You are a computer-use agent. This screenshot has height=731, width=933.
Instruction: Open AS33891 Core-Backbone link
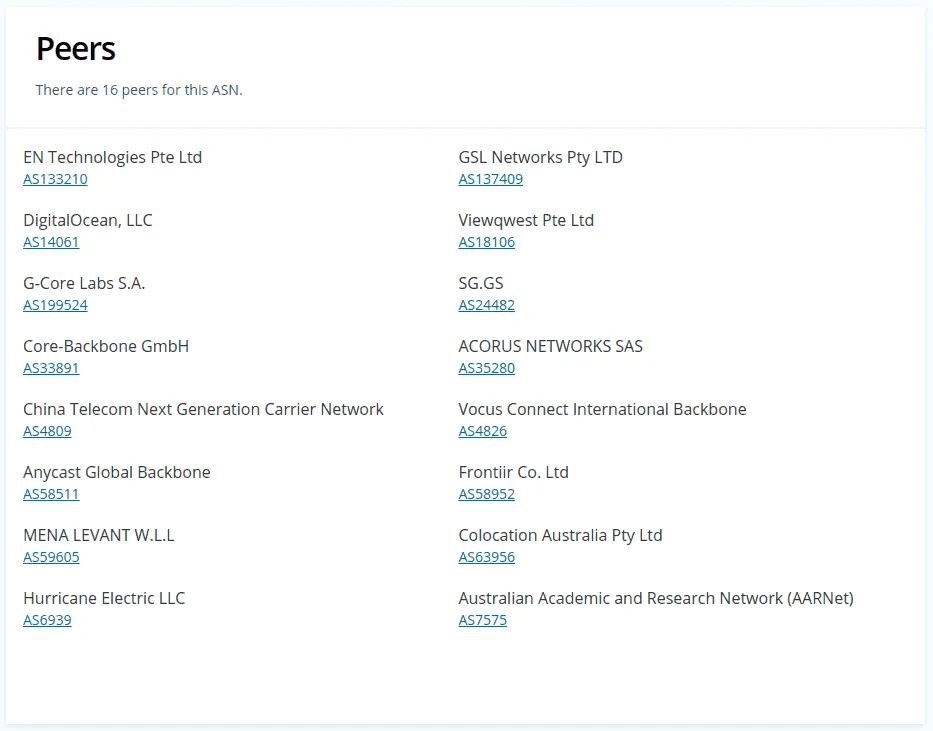pyautogui.click(x=51, y=368)
